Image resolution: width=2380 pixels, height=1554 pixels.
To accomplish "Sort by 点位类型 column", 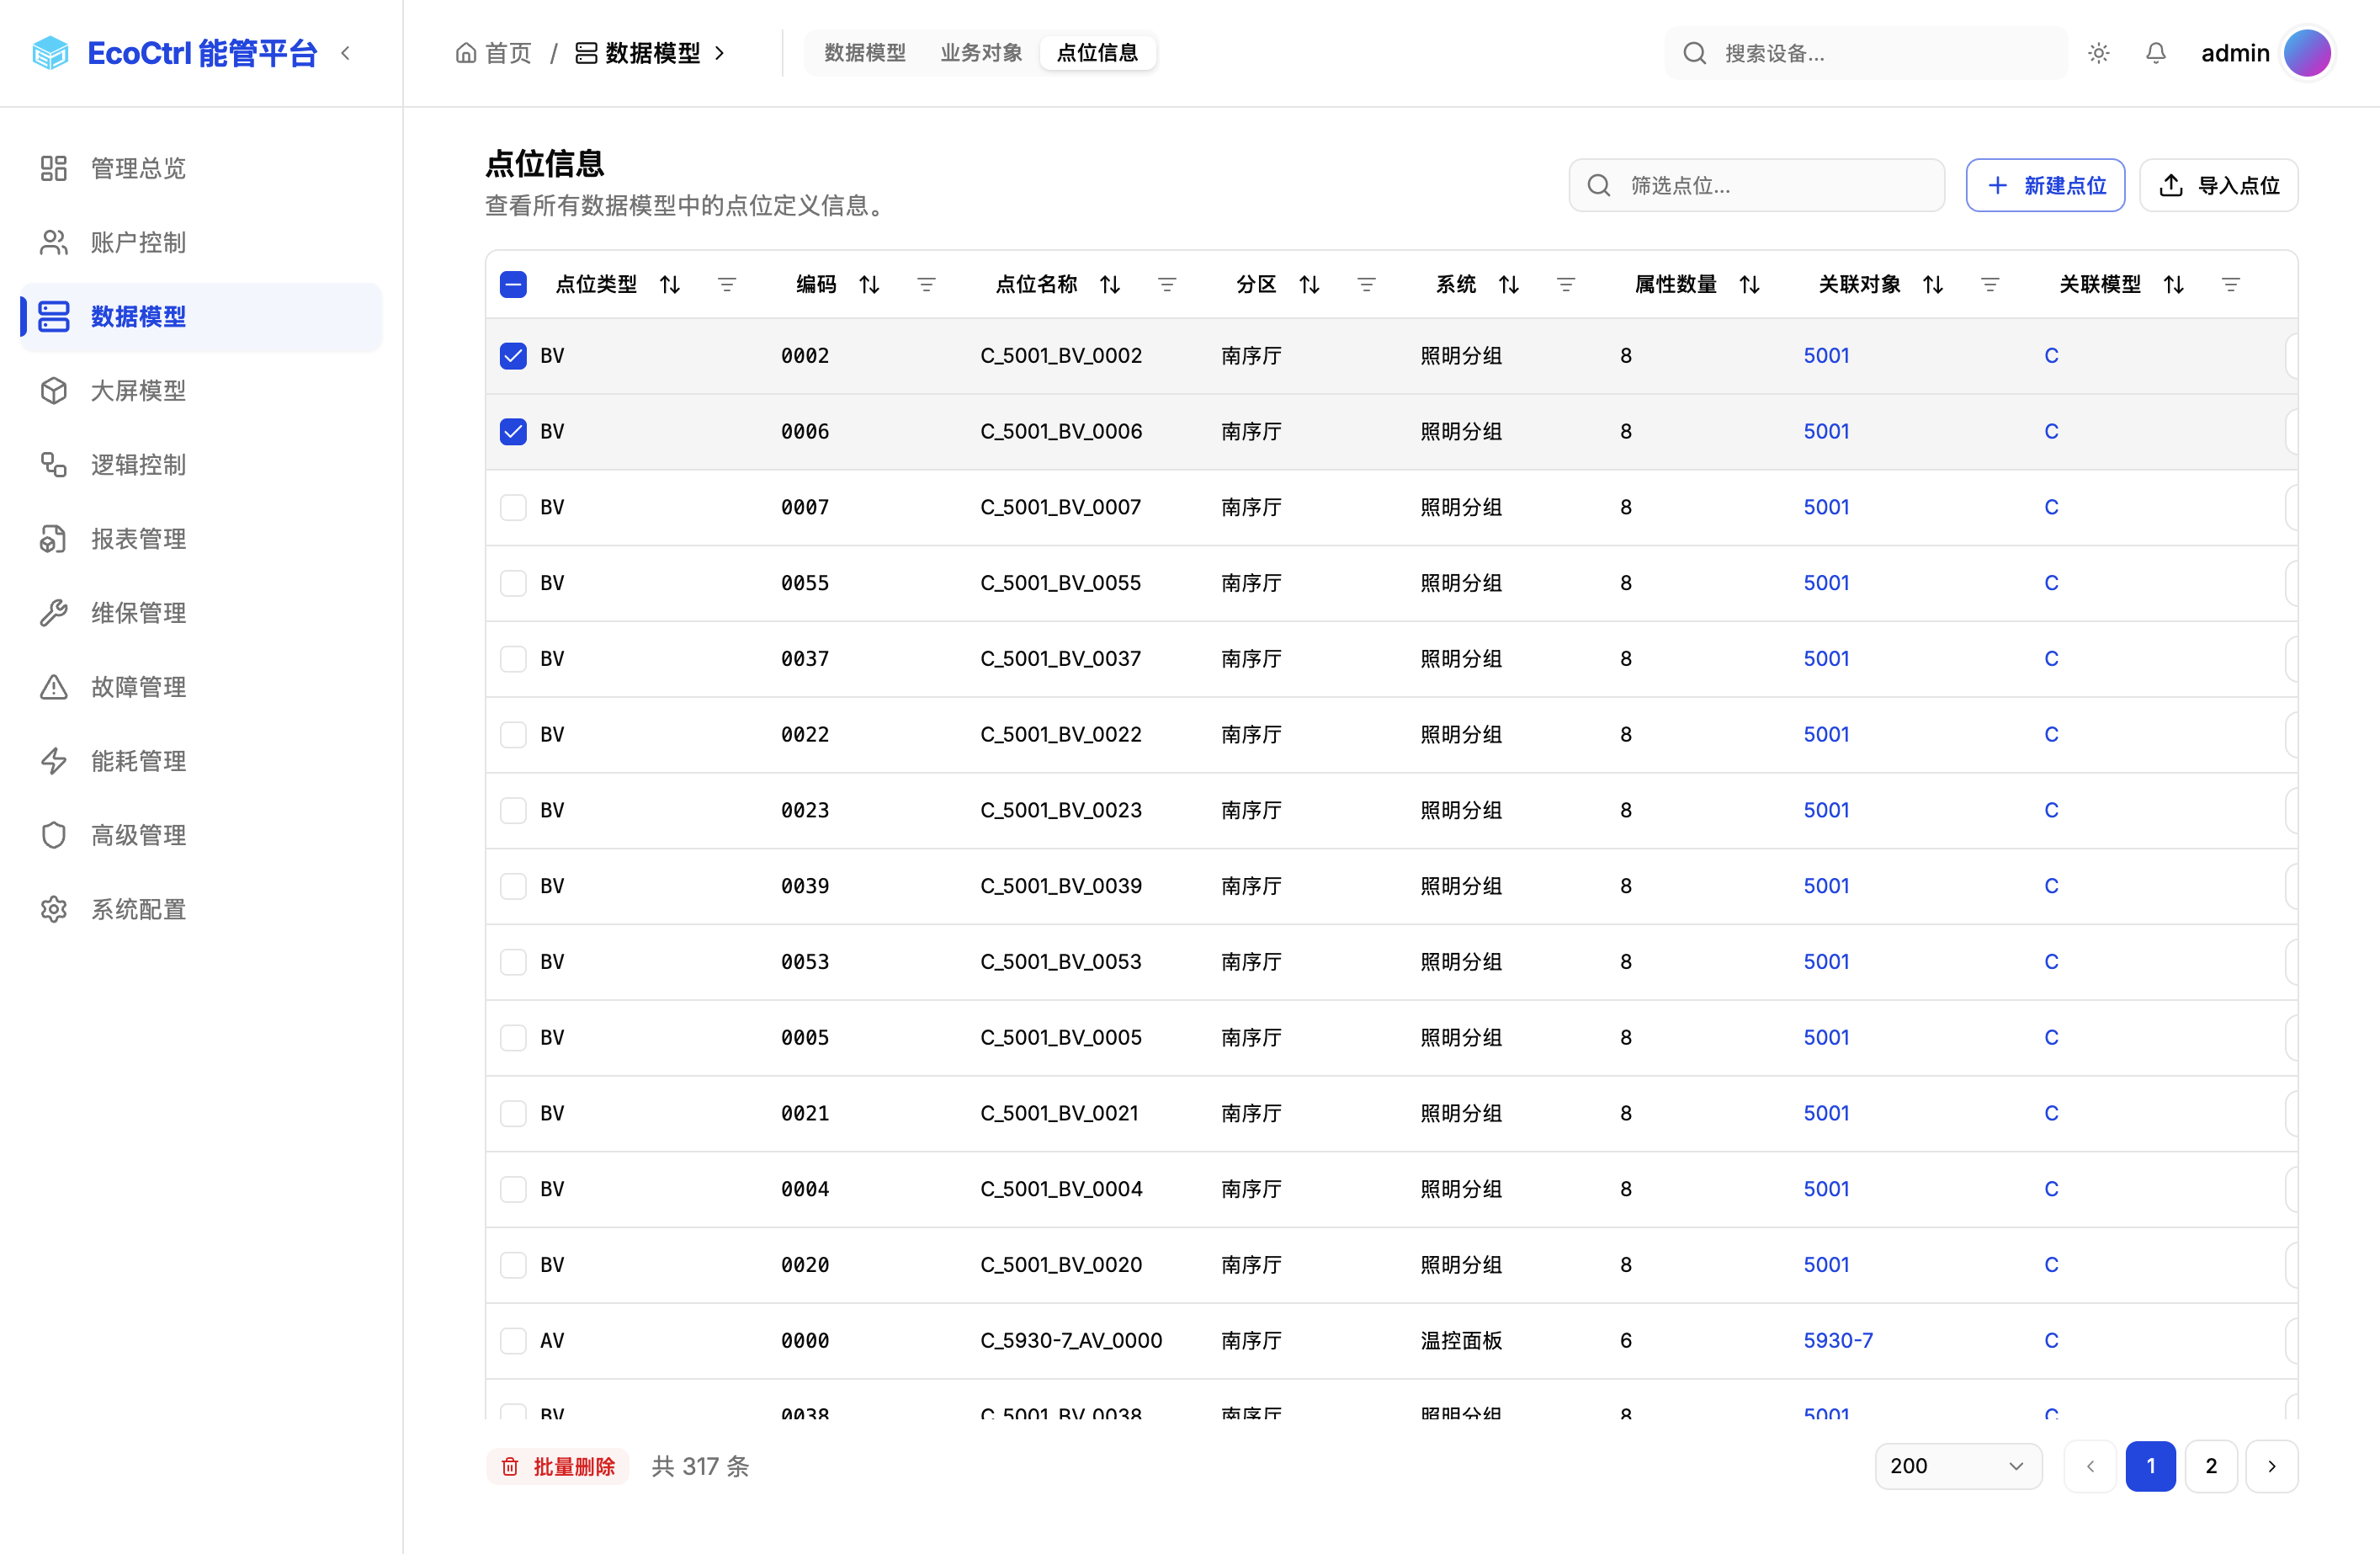I will point(670,285).
